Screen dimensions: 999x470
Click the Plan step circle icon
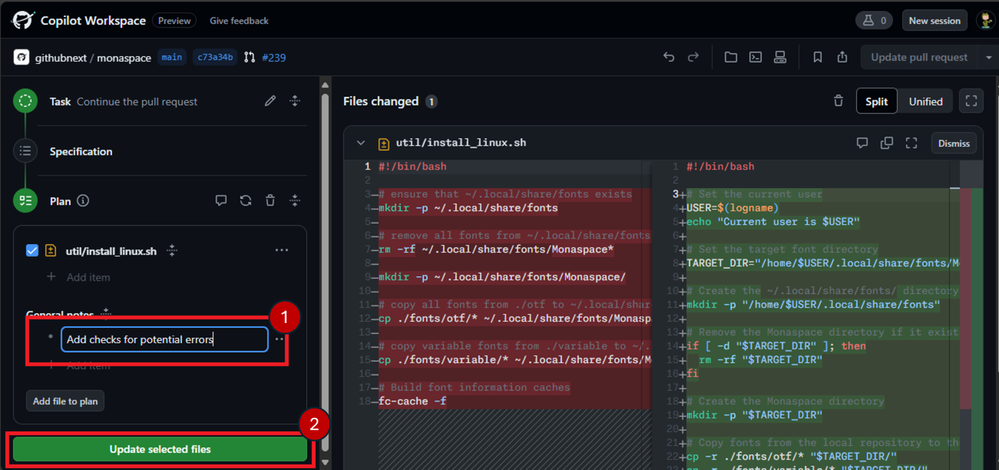(25, 201)
